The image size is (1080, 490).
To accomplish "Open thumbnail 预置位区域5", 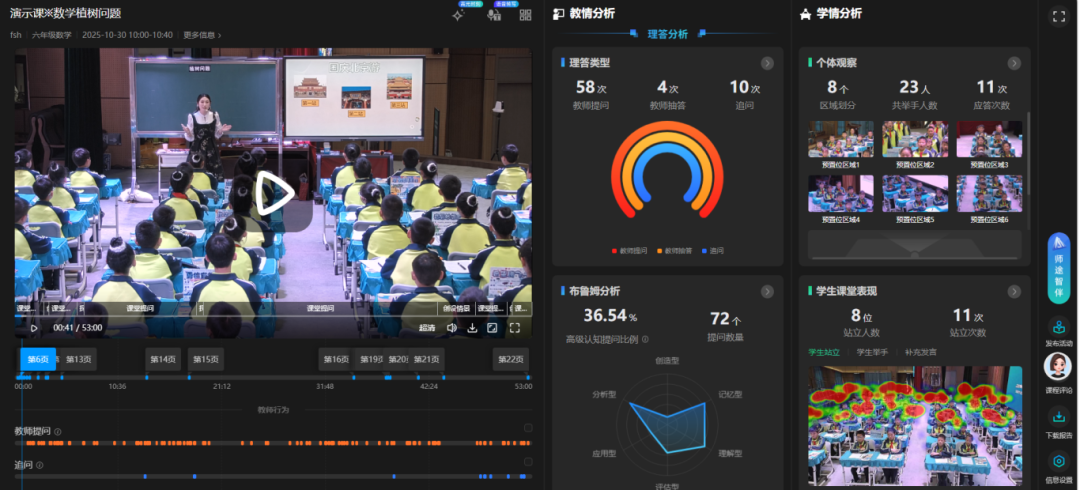I will [915, 194].
